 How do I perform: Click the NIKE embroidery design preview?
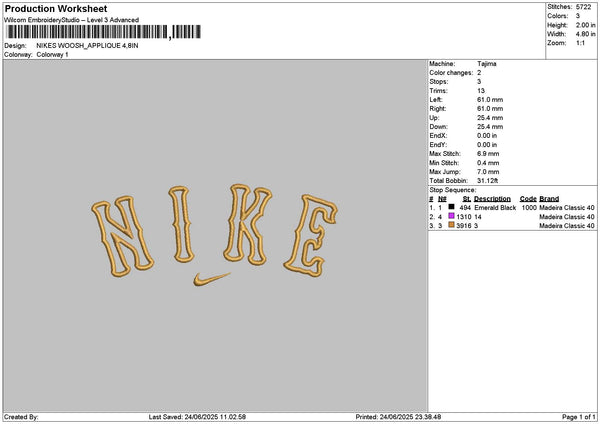[x=215, y=235]
